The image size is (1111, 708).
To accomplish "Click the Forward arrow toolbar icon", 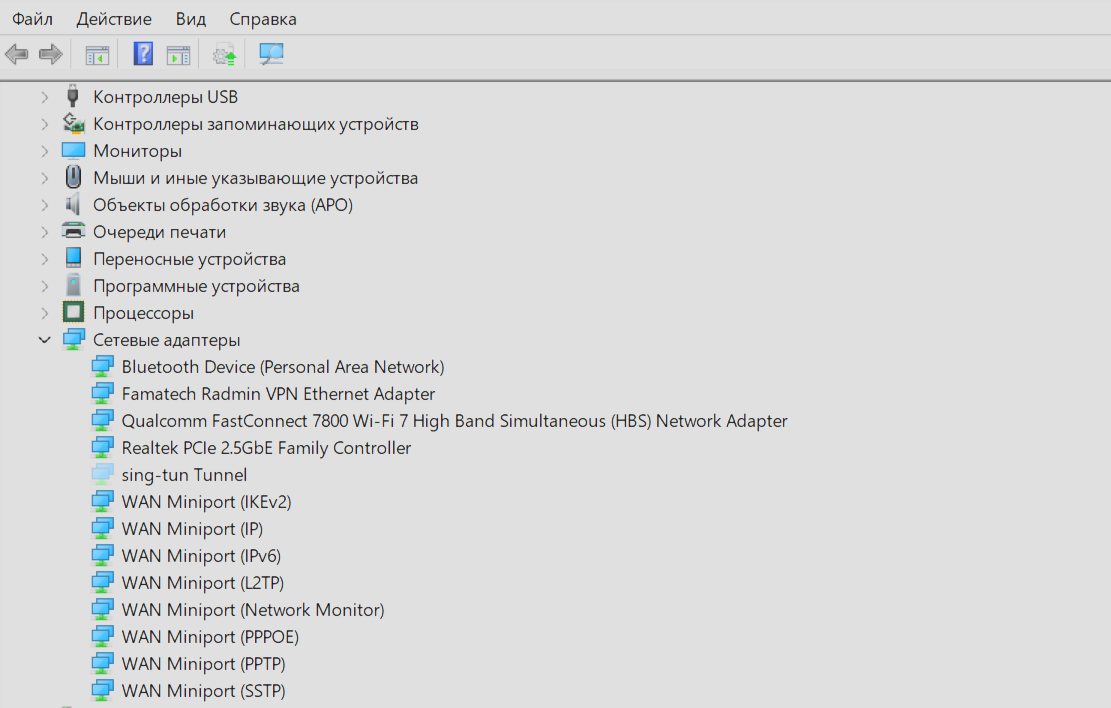I will point(50,54).
